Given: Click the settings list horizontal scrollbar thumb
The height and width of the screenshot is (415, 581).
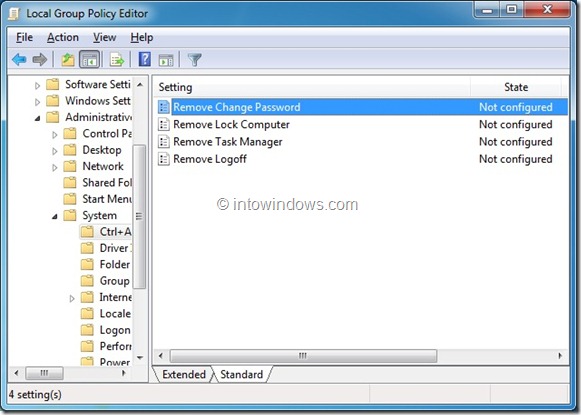Looking at the screenshot, I should [303, 356].
